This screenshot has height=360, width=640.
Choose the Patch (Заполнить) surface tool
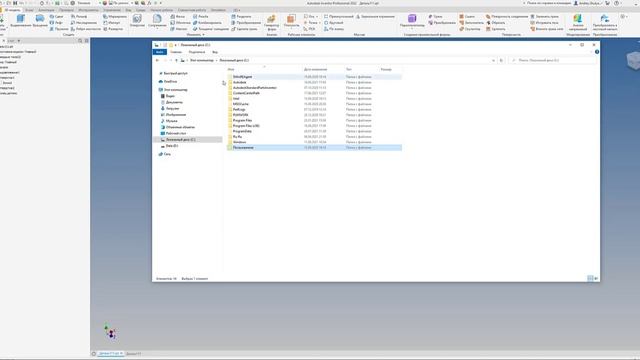pyautogui.click(x=471, y=23)
